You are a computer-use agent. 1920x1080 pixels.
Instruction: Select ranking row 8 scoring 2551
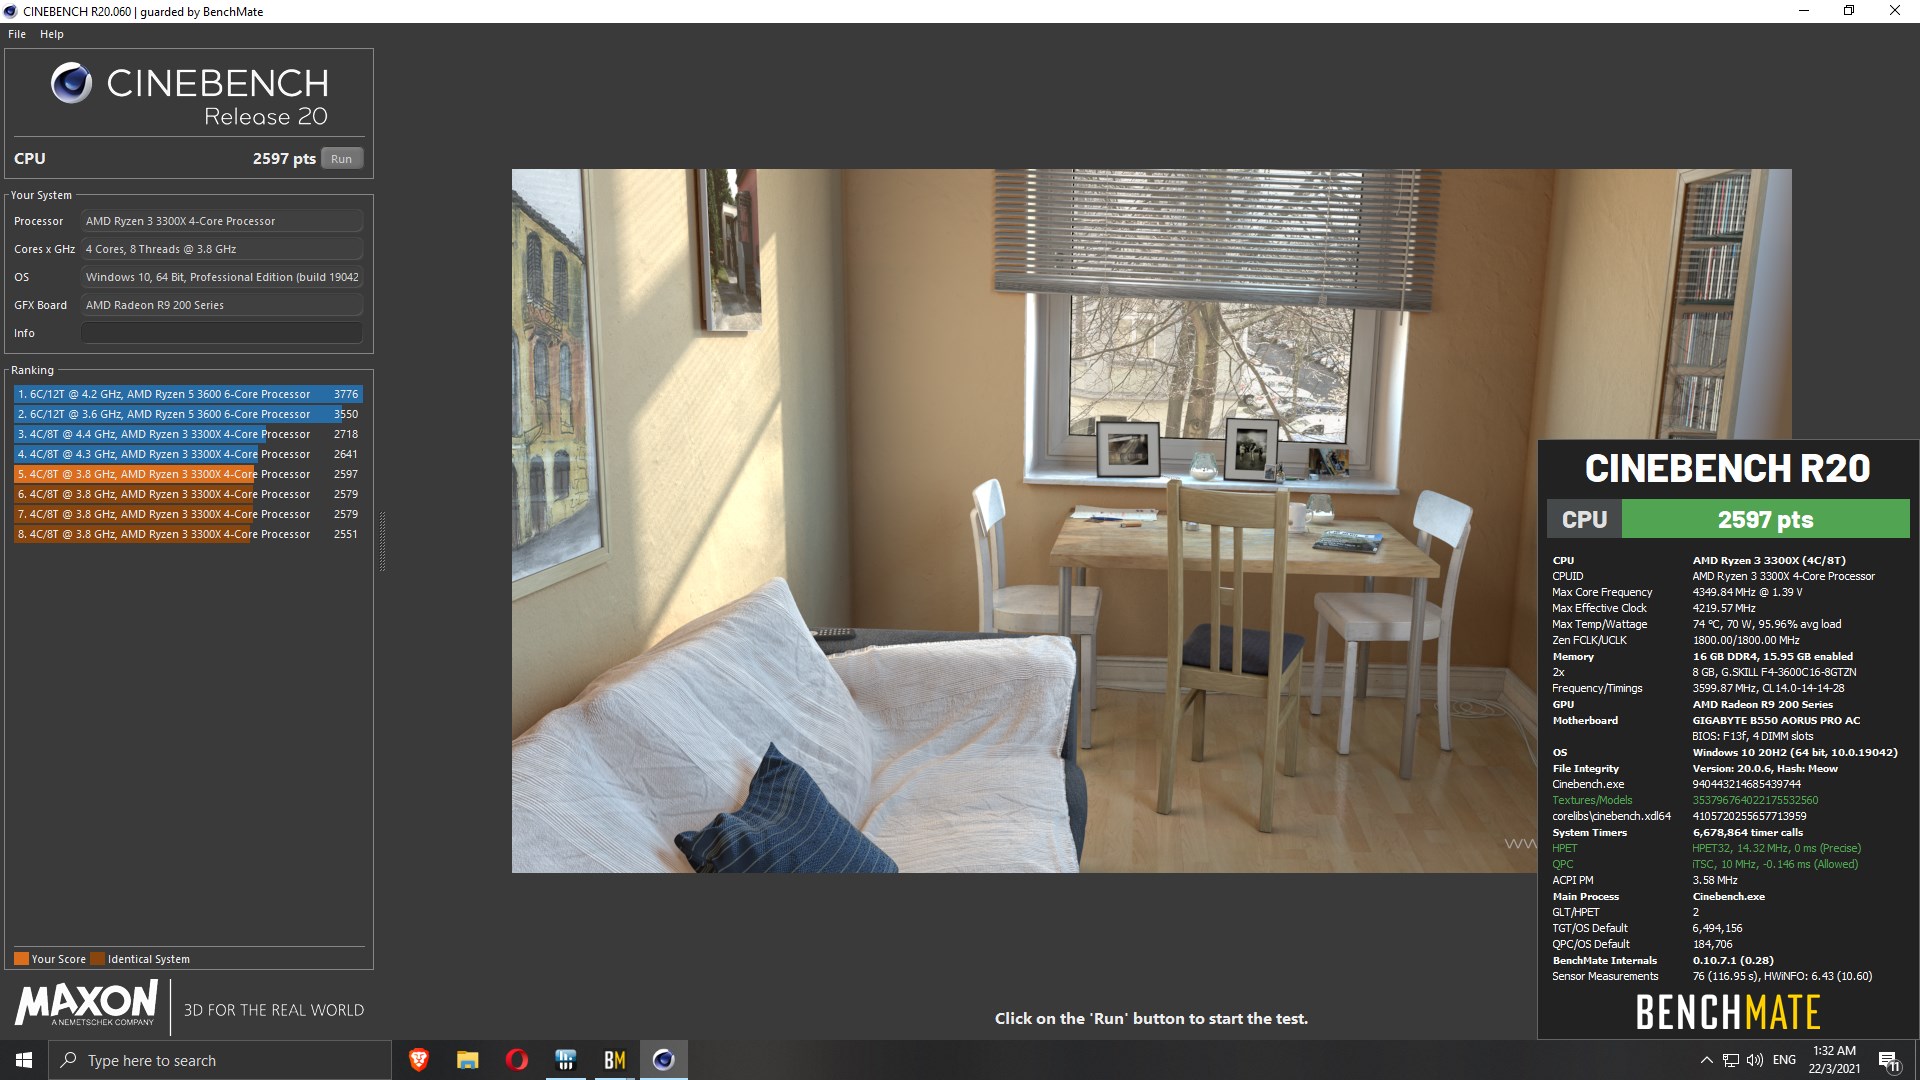(x=188, y=534)
